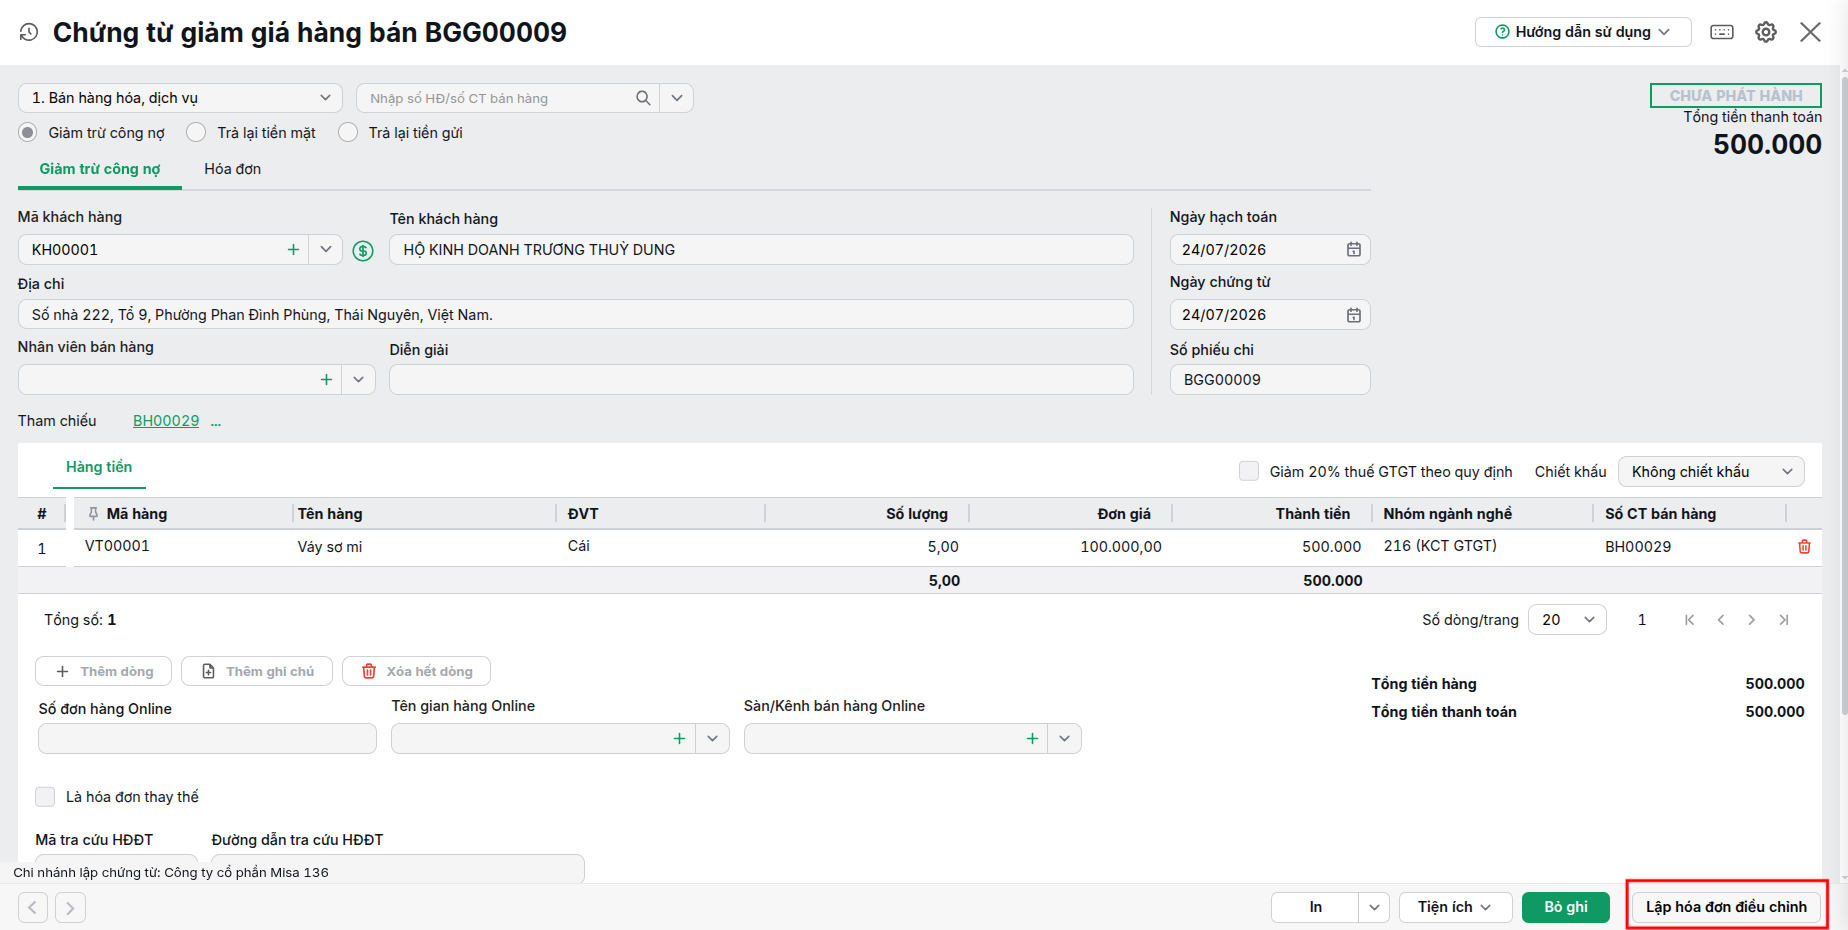The height and width of the screenshot is (930, 1848).
Task: Switch to the Hóa đơn tab
Action: 233,169
